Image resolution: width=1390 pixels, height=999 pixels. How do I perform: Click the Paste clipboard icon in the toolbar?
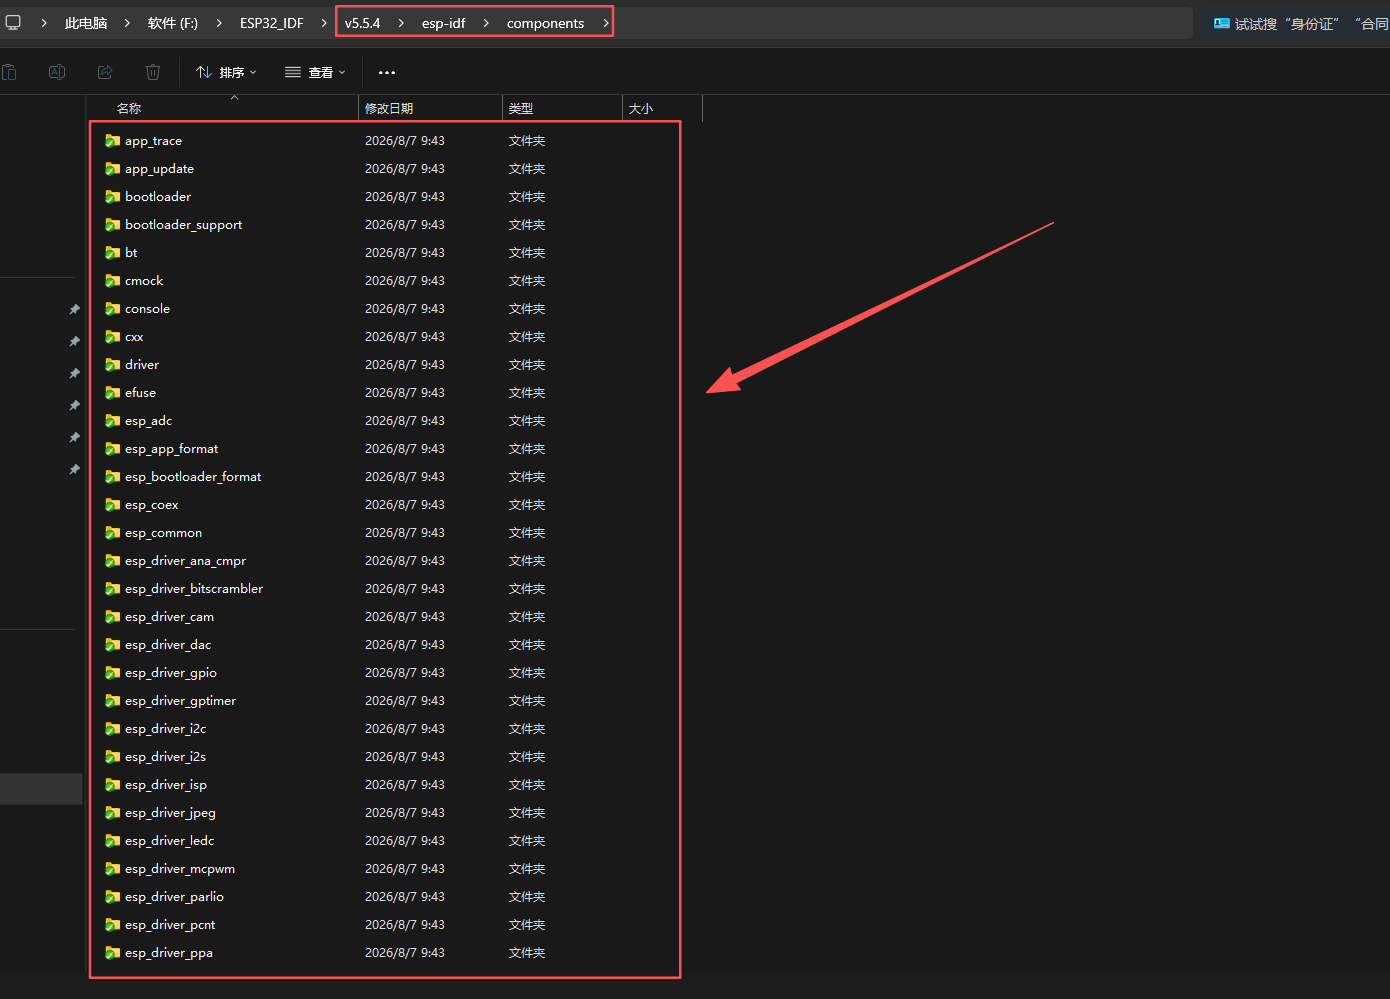pos(9,72)
